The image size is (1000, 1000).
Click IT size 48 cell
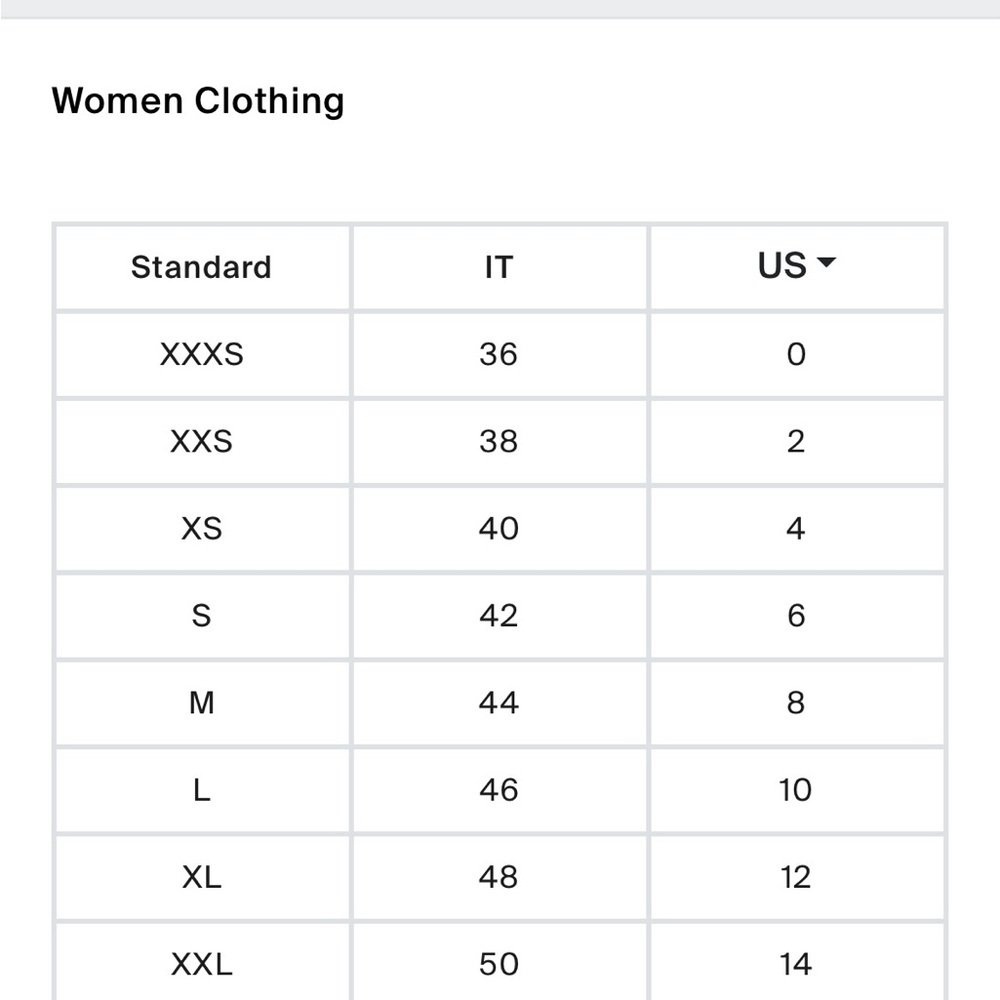(x=499, y=878)
